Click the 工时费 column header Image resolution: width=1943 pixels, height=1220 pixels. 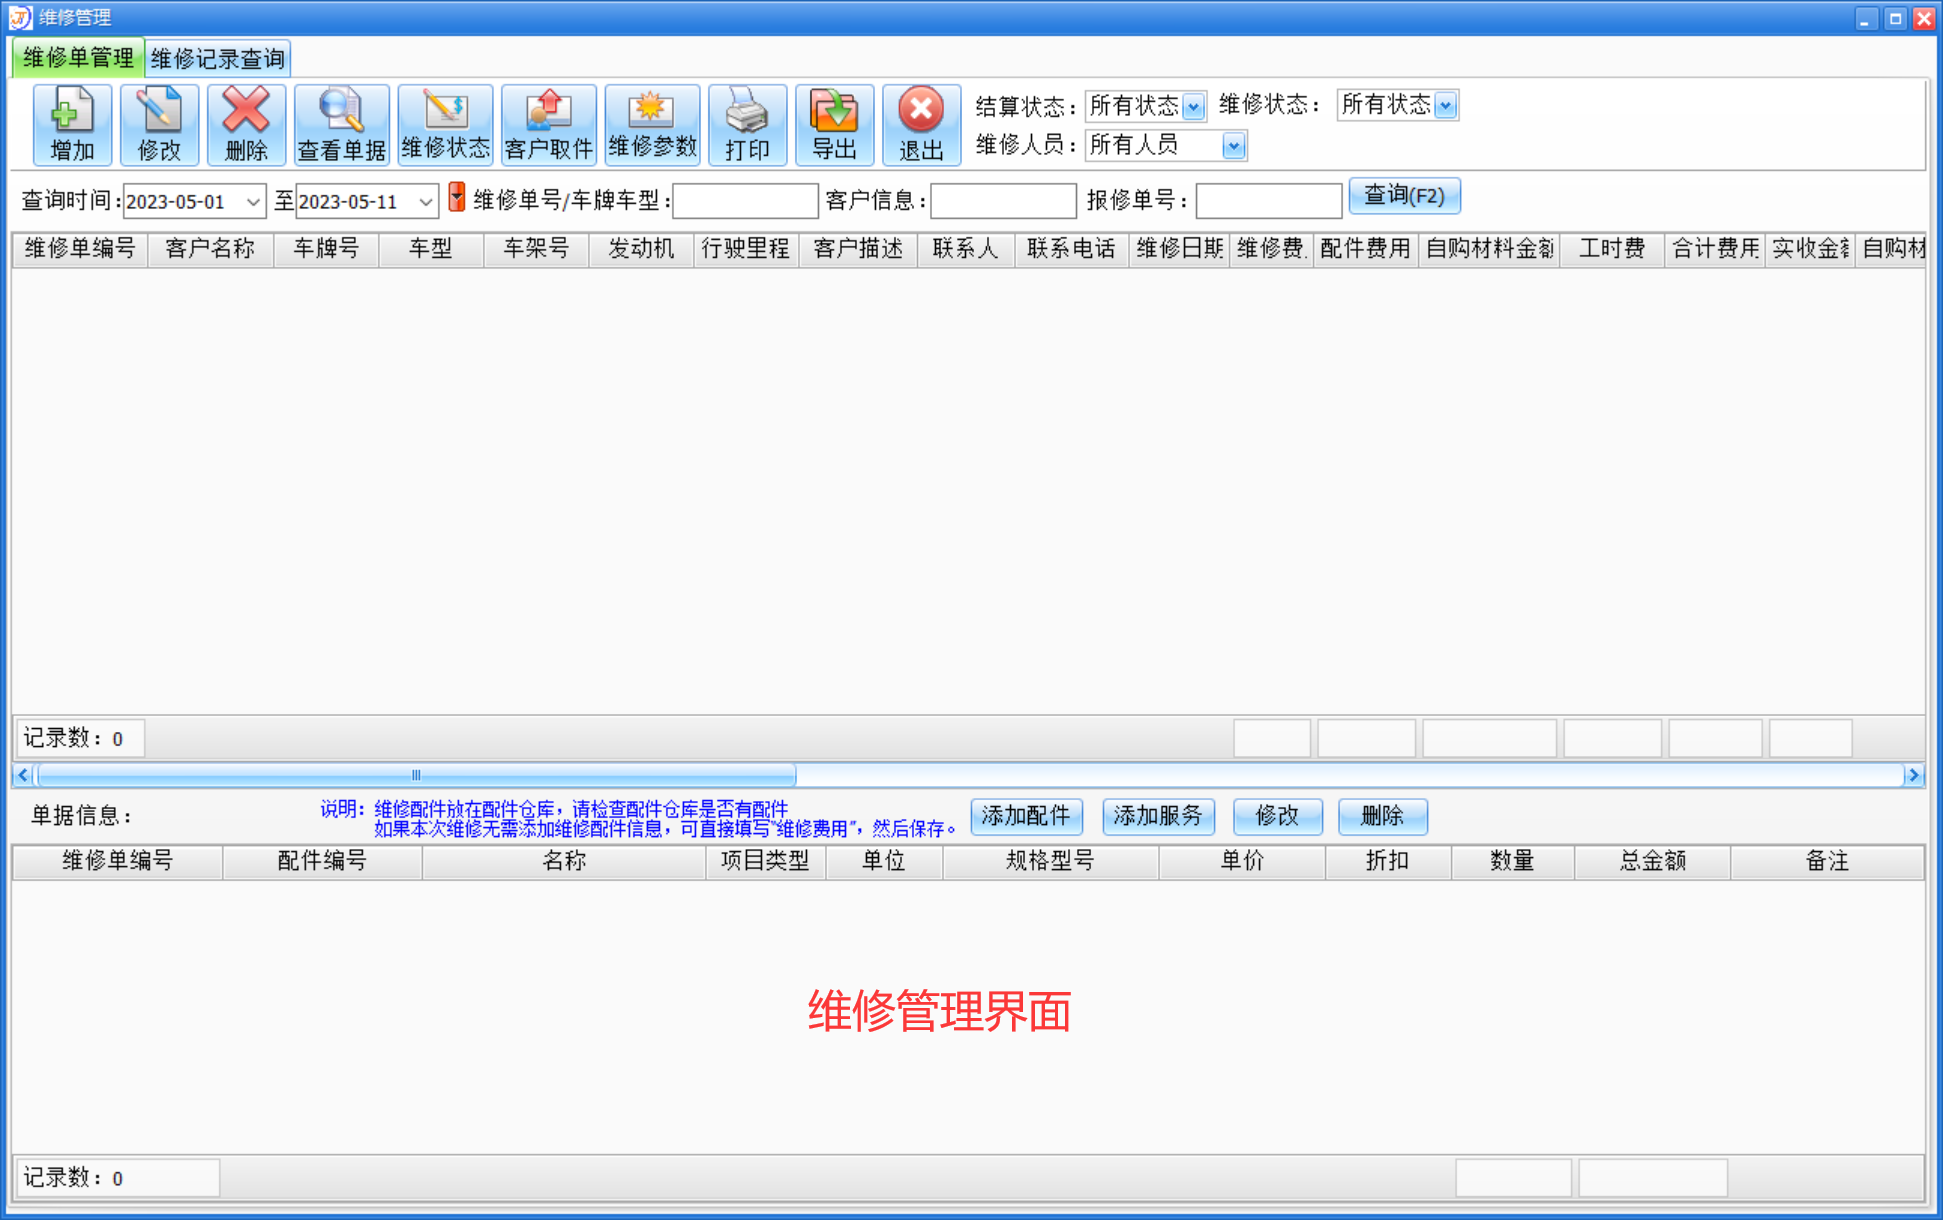pyautogui.click(x=1612, y=249)
